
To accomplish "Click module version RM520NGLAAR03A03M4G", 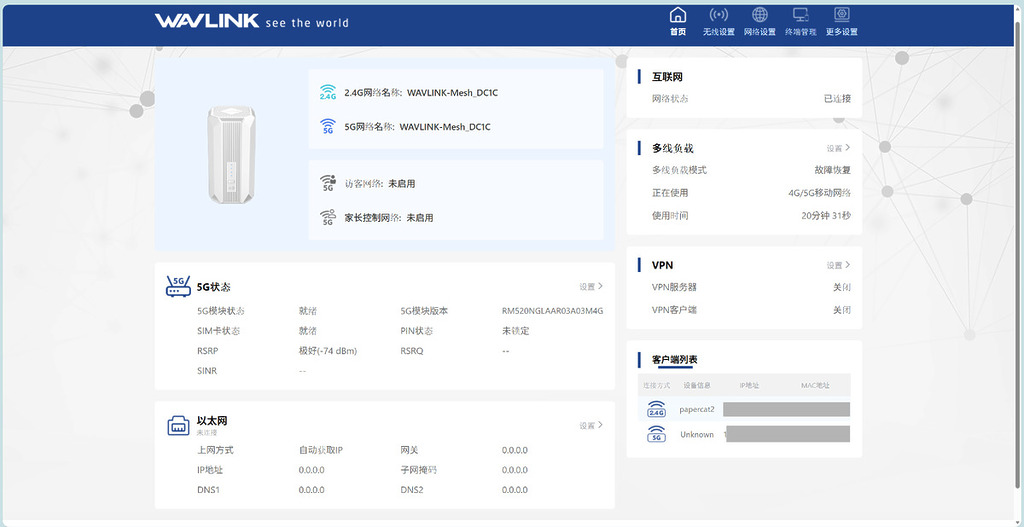I will coord(552,311).
